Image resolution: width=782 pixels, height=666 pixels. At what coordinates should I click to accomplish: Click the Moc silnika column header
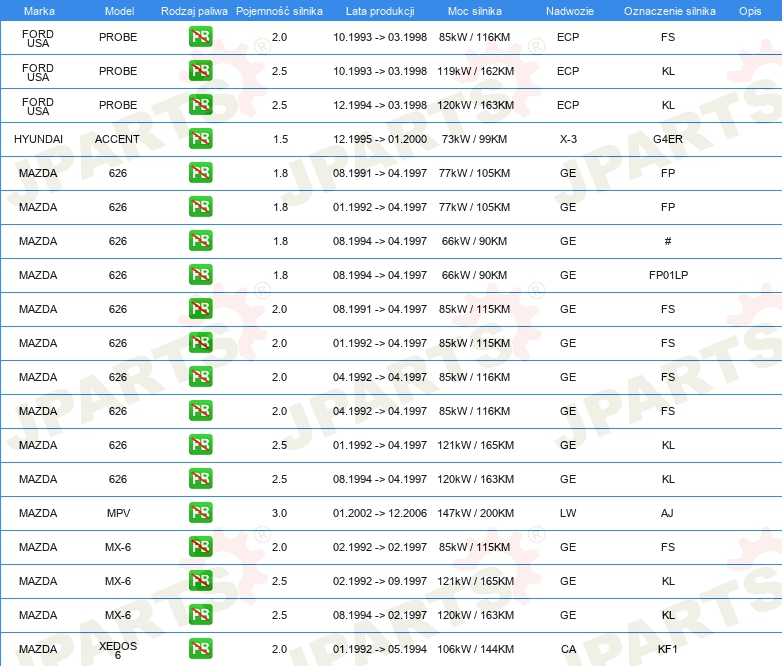coord(475,11)
